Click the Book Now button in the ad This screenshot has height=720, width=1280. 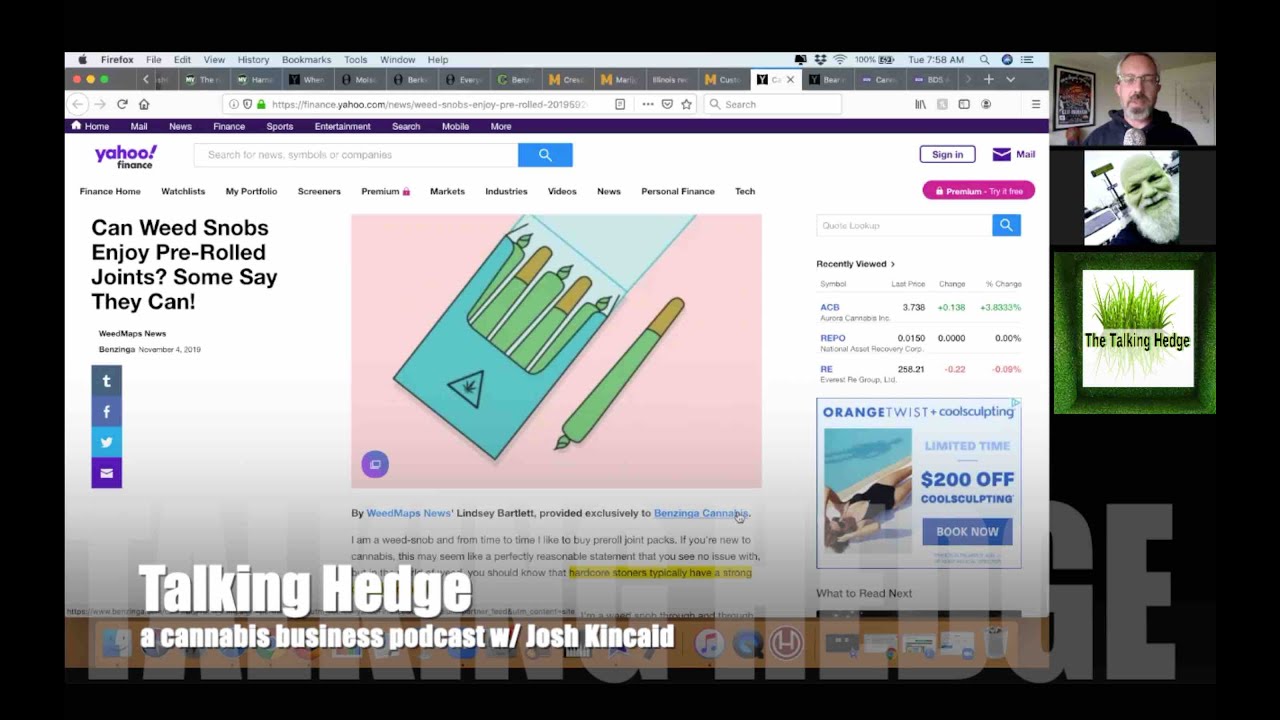(967, 532)
